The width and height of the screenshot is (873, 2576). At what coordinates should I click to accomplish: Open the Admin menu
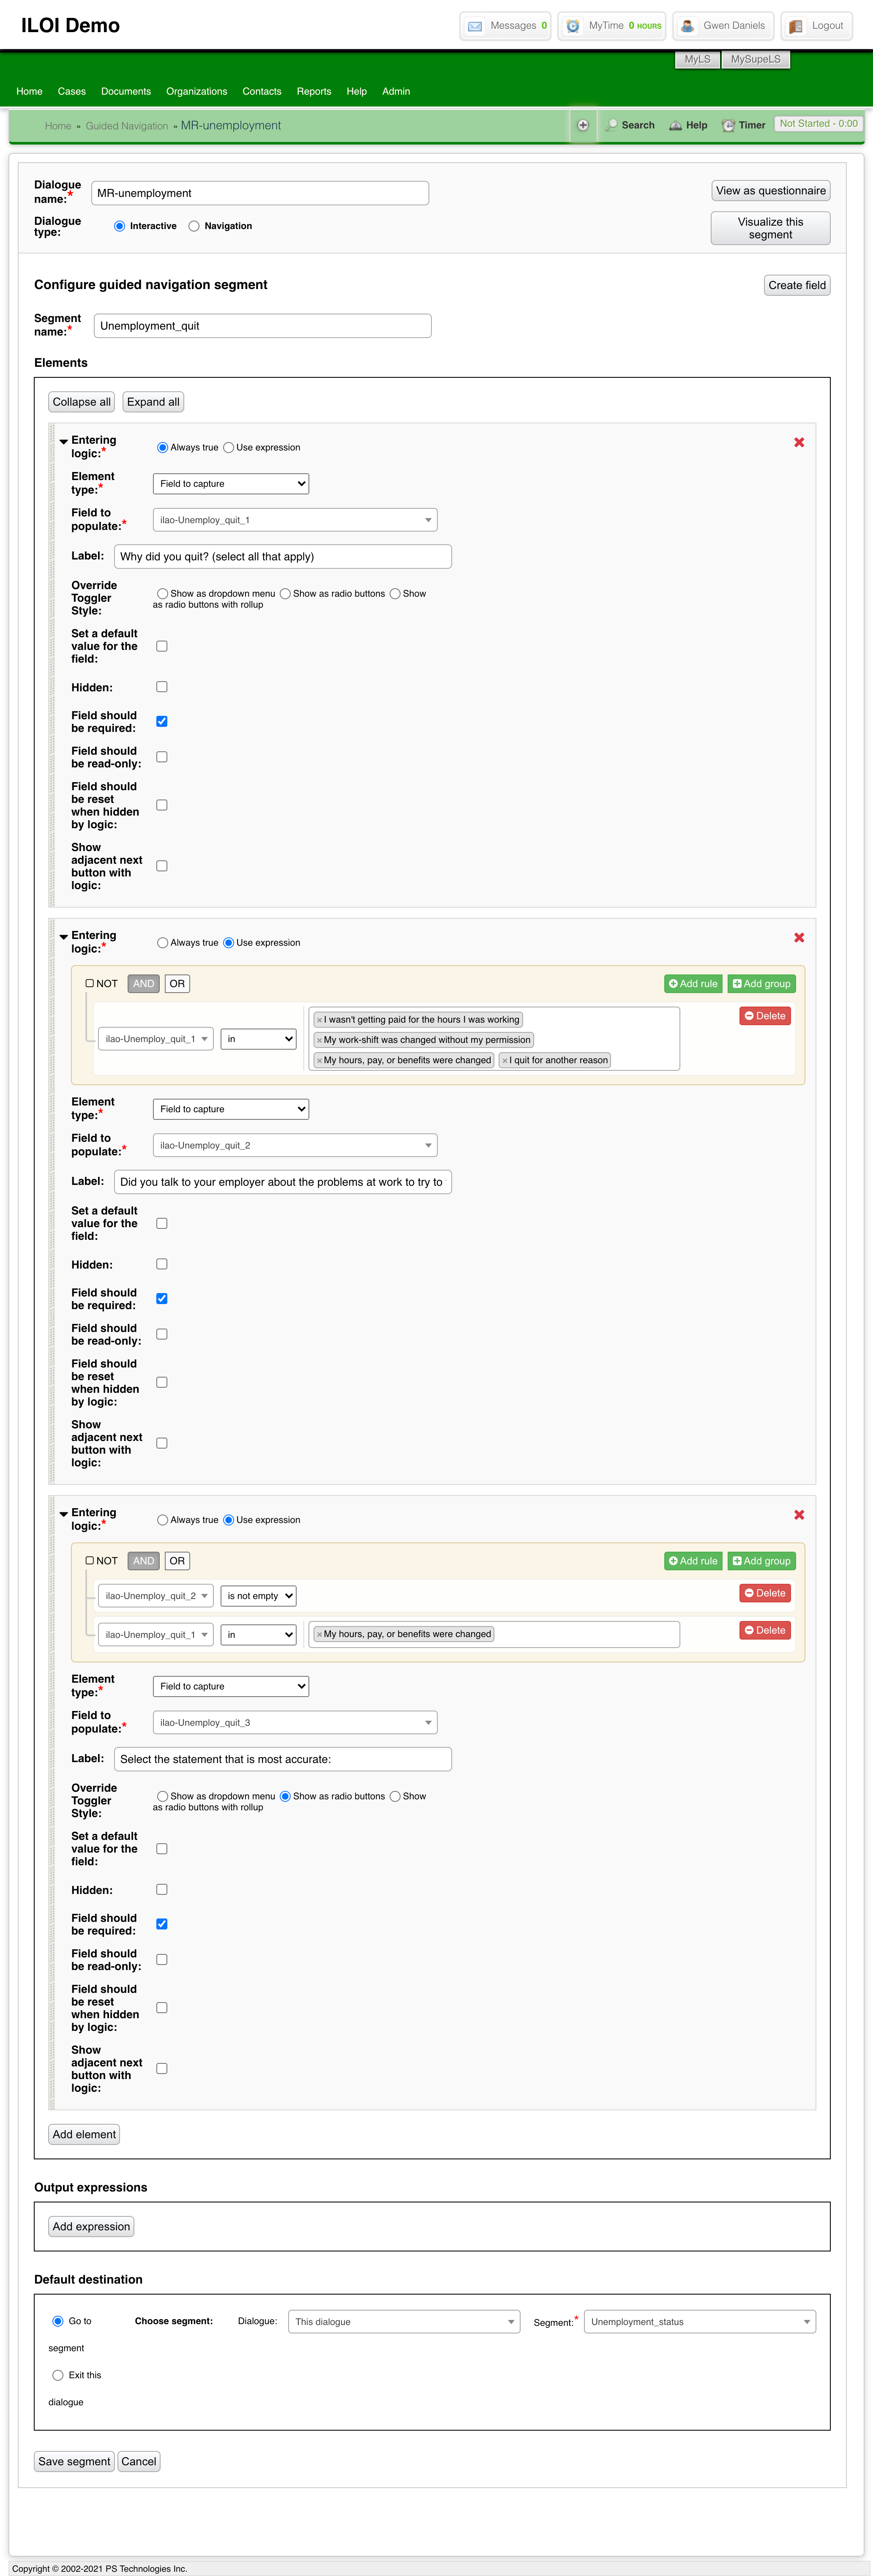[396, 91]
